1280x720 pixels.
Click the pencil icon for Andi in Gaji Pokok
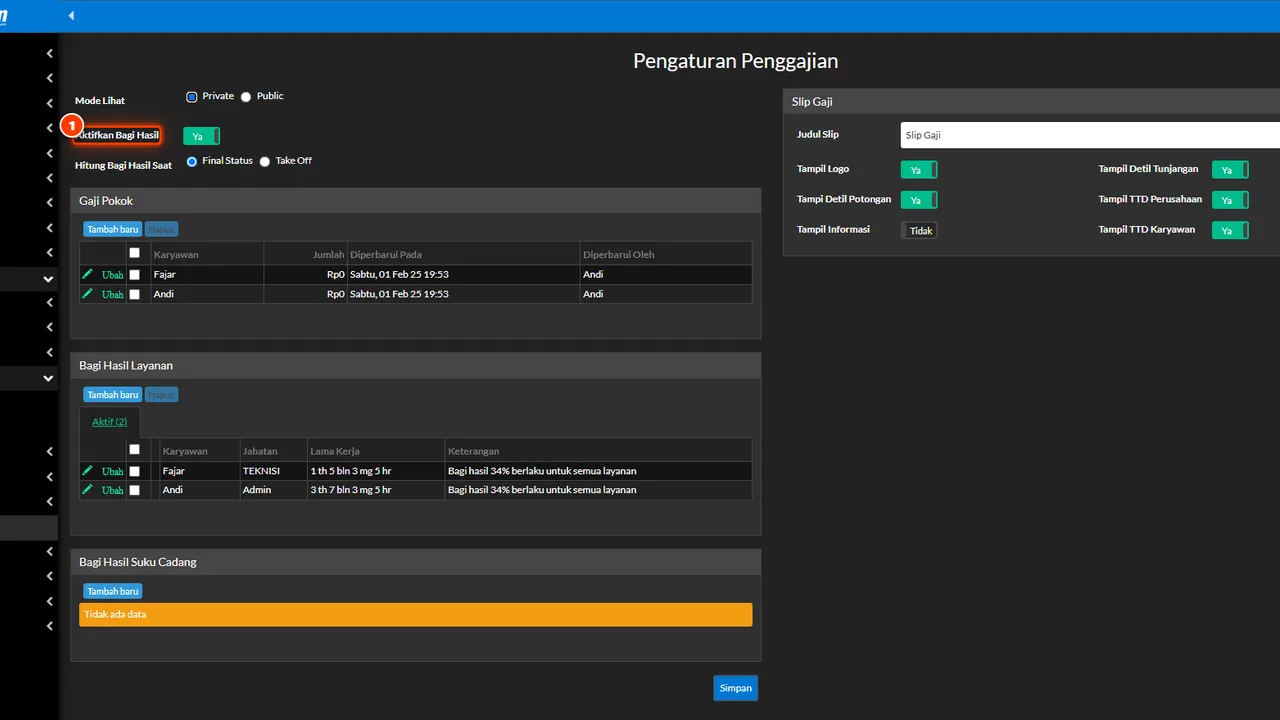87,294
